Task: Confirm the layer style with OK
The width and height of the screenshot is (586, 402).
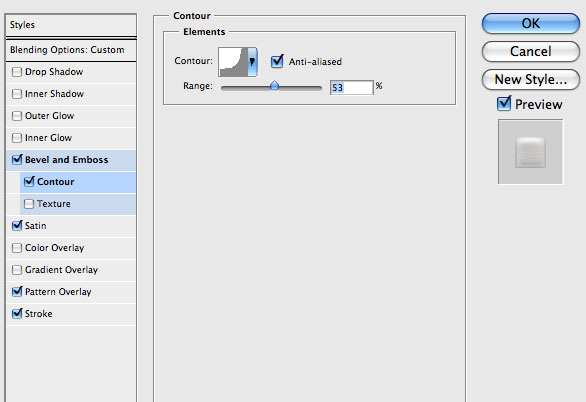Action: [531, 24]
